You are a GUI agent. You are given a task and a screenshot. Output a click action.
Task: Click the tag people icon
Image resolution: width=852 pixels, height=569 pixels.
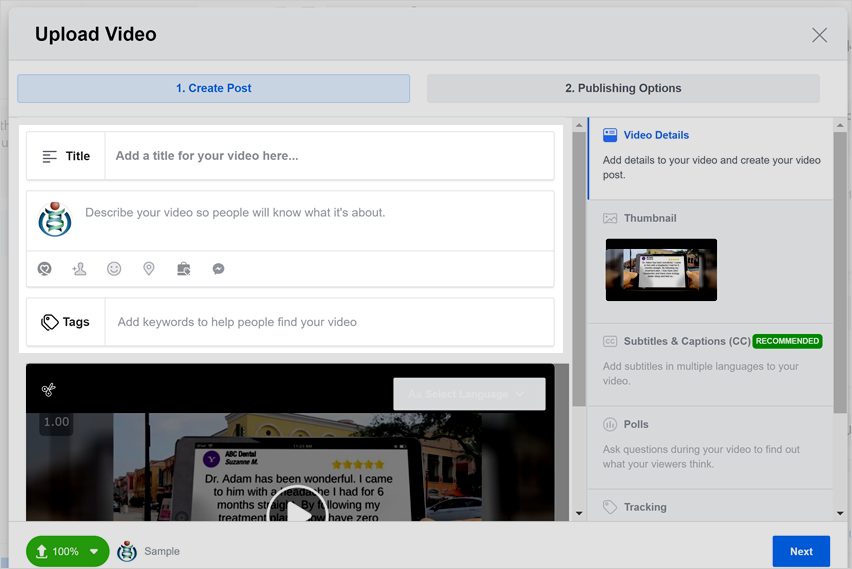(79, 269)
